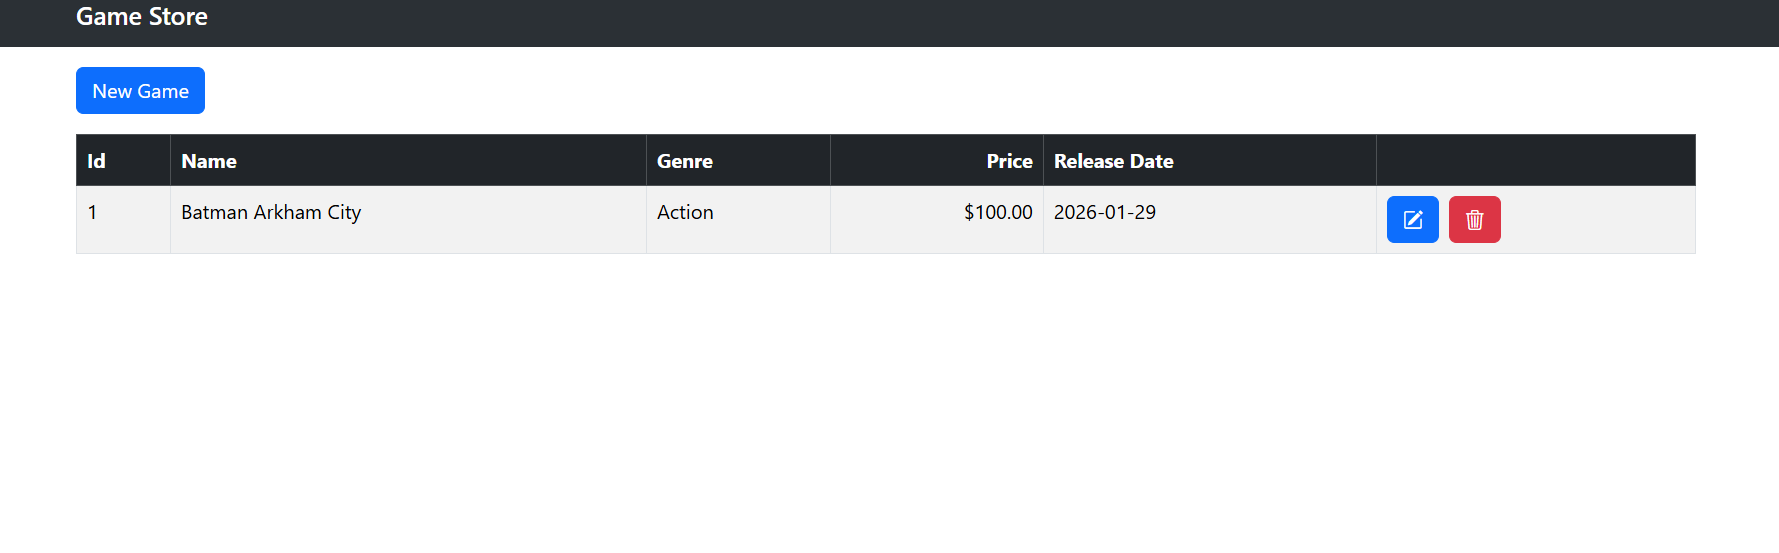
Task: Go to the Game Store home link
Action: pos(142,17)
